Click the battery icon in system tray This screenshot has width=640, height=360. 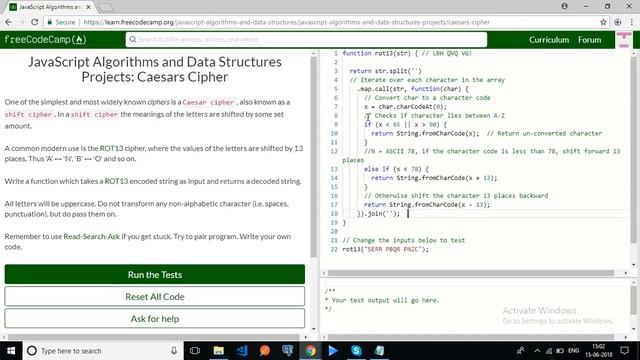tap(560, 351)
